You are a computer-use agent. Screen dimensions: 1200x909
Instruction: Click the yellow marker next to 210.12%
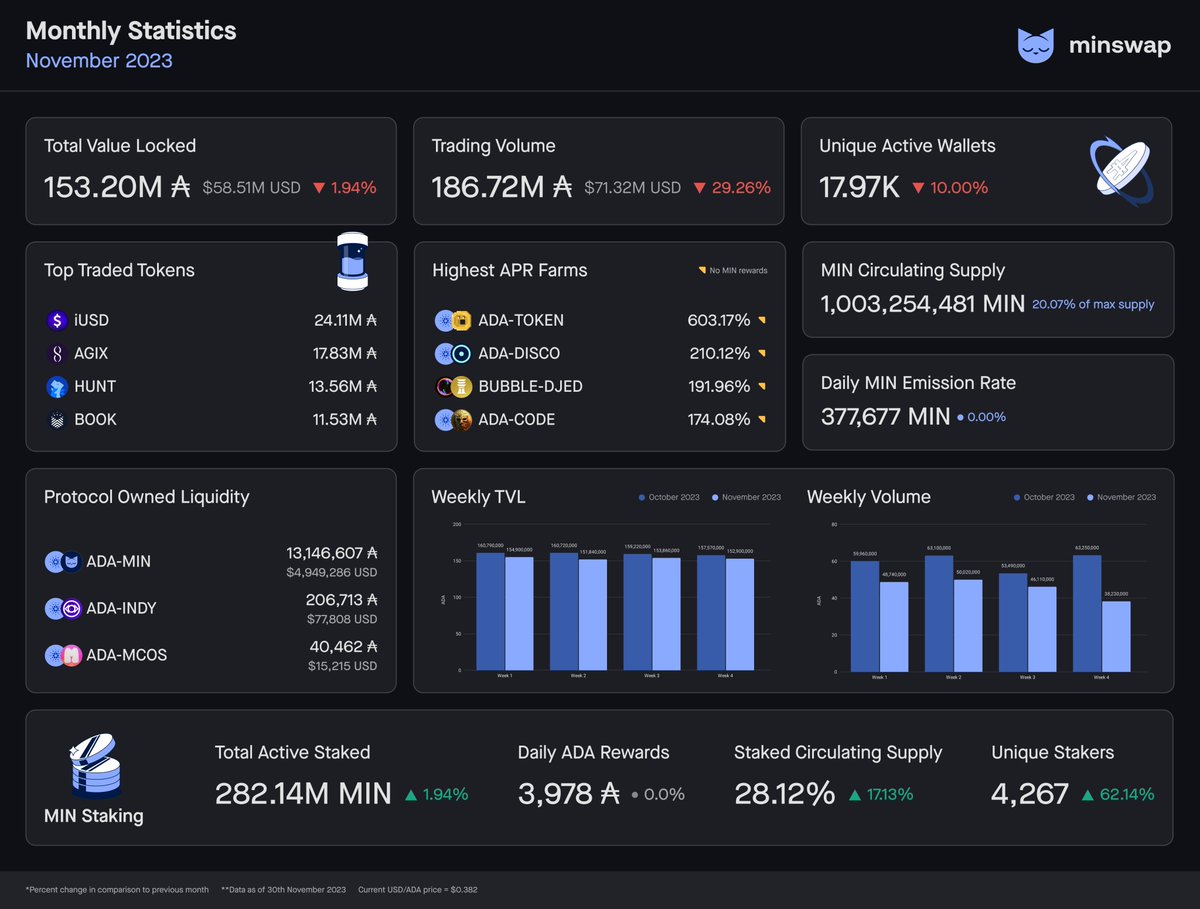click(x=761, y=354)
